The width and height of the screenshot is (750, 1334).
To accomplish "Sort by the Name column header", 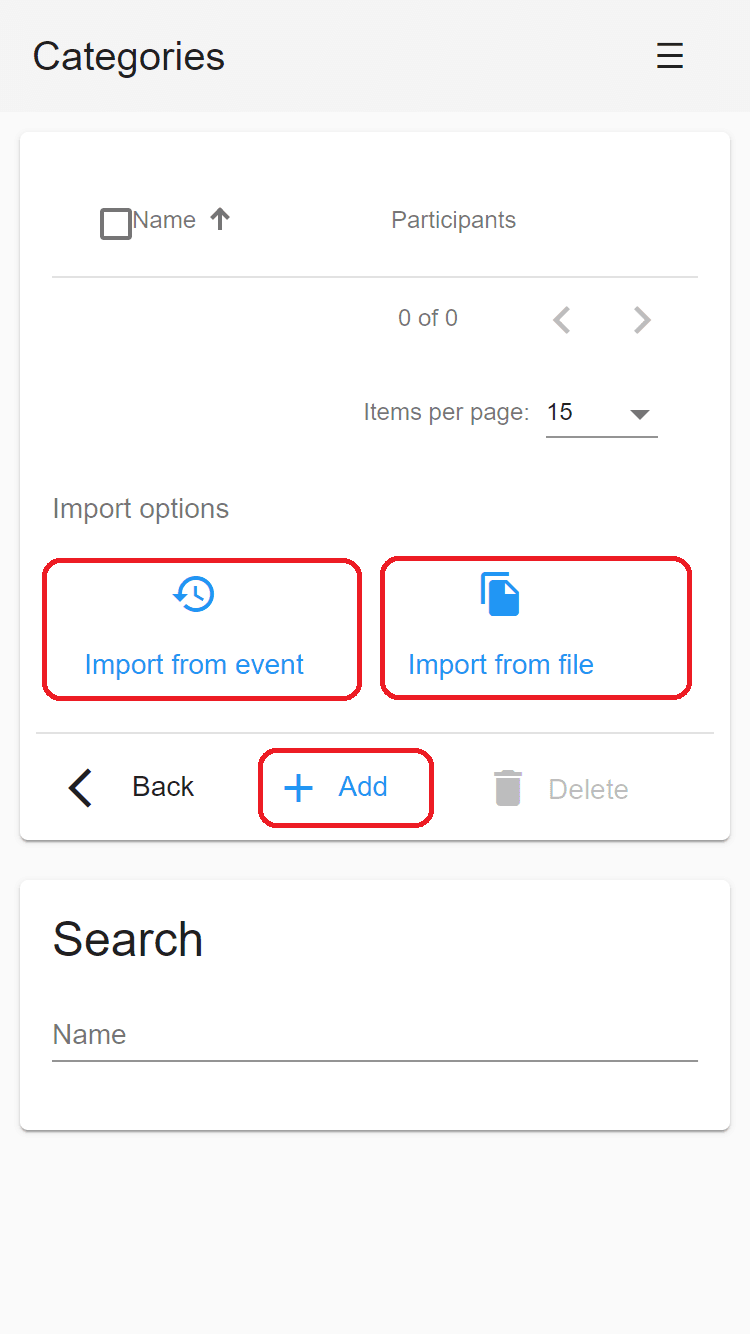I will pyautogui.click(x=164, y=220).
